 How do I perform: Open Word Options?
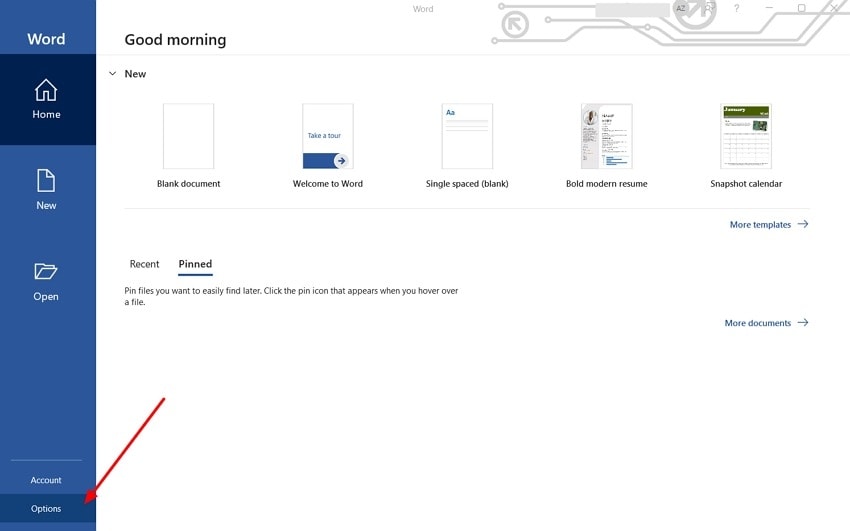click(x=47, y=508)
